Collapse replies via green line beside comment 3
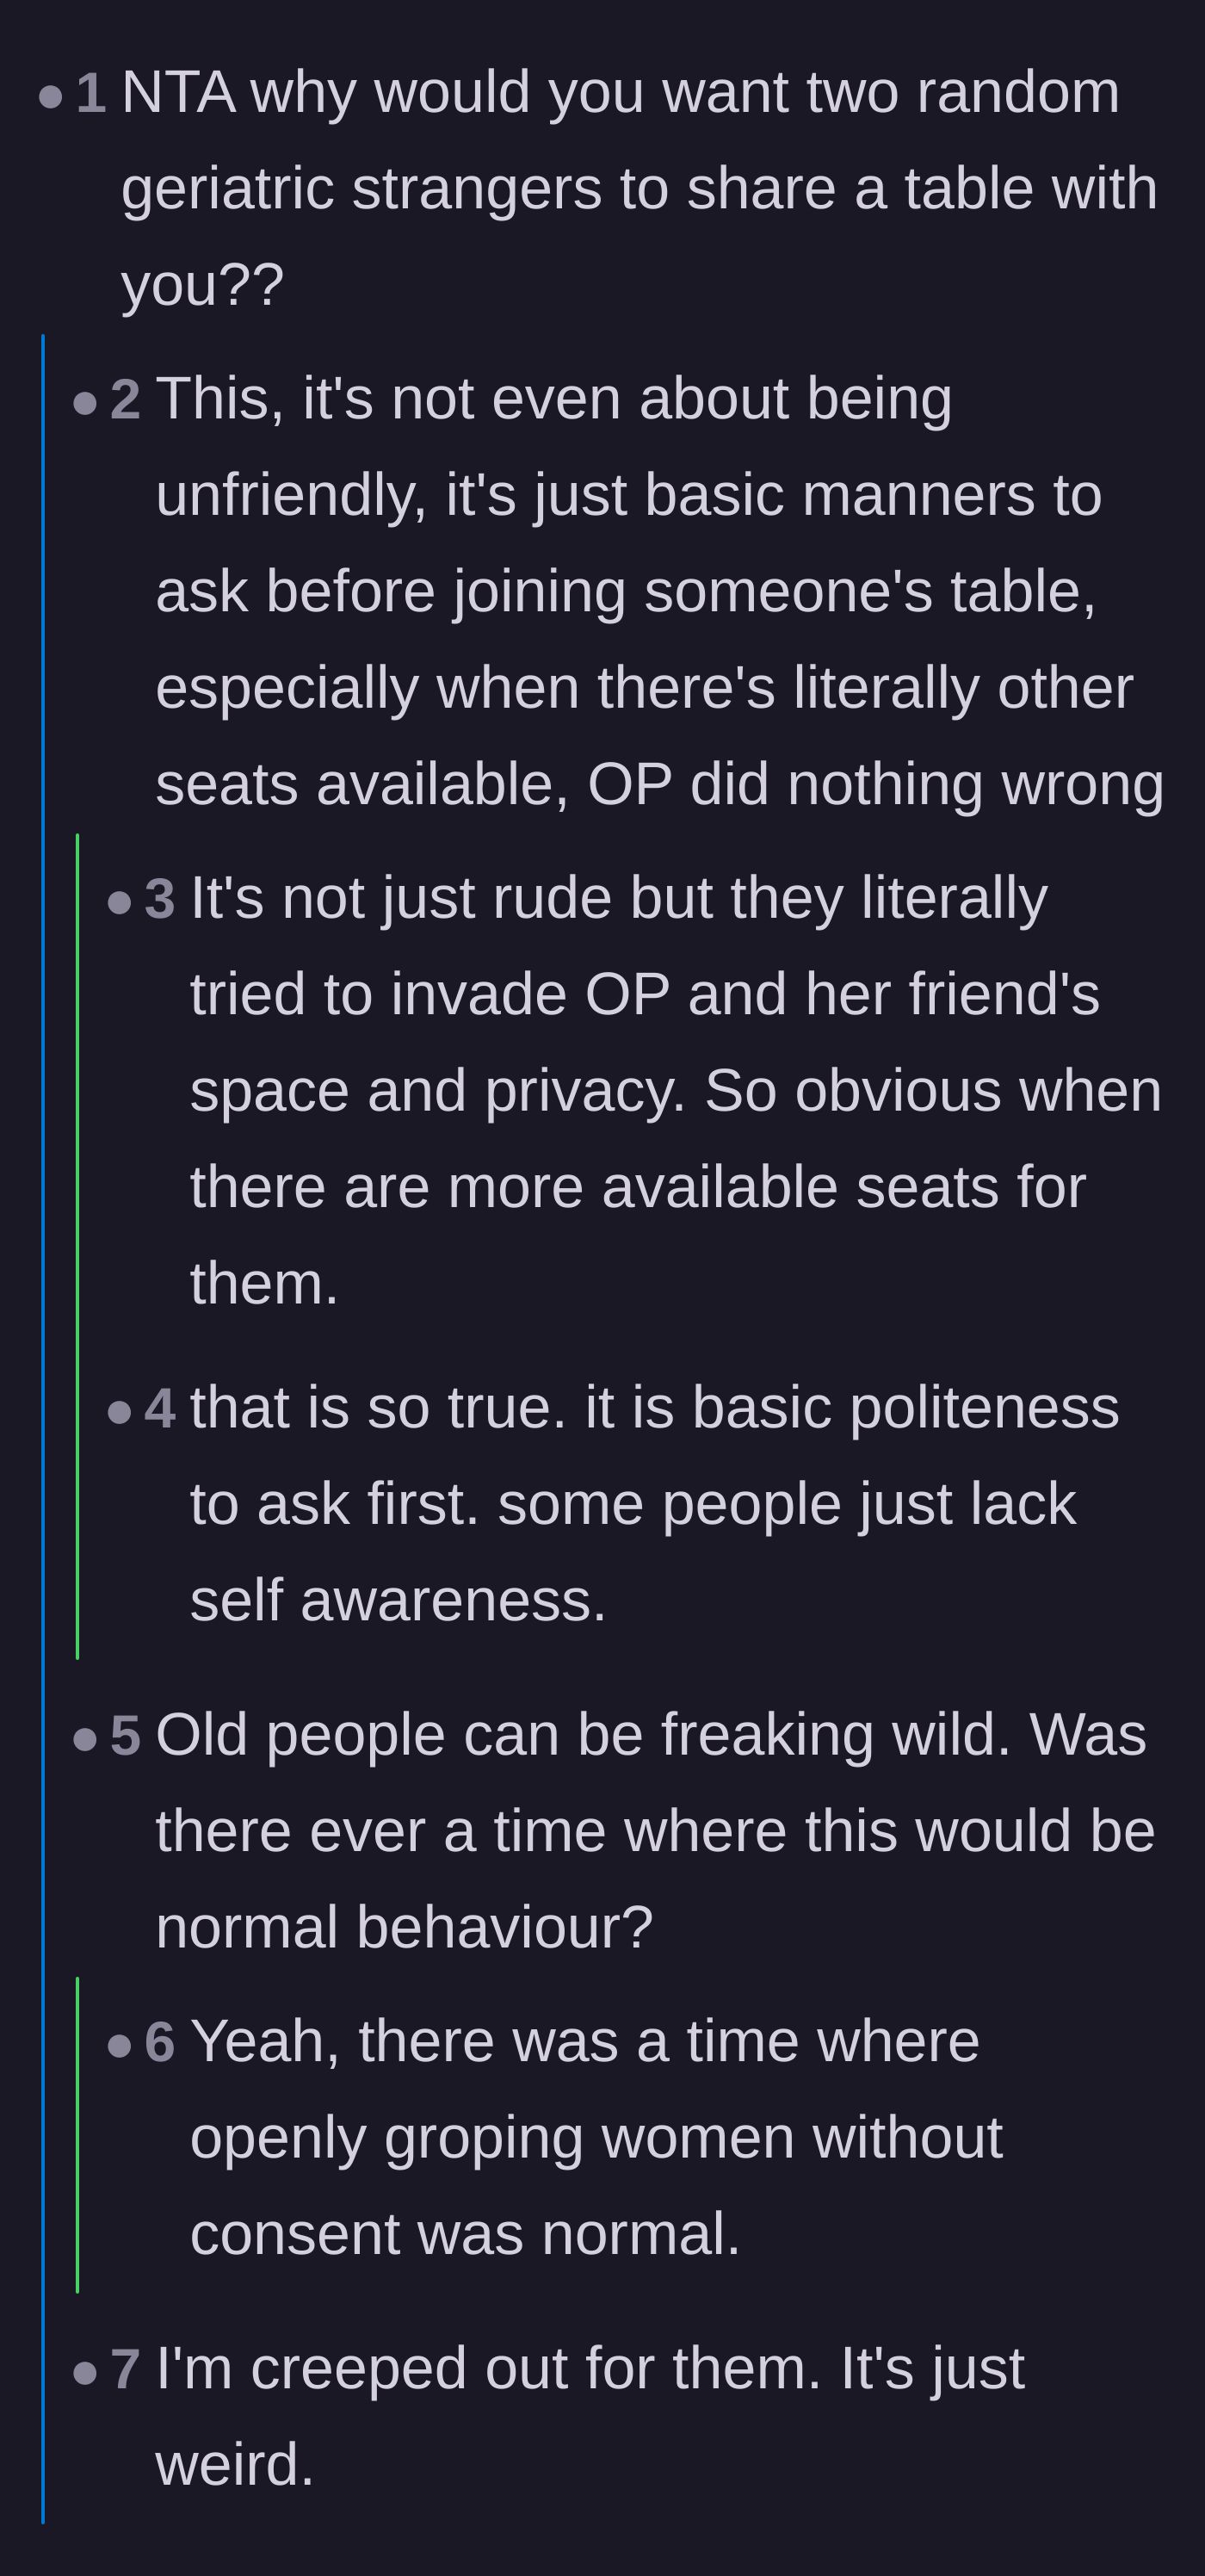Image resolution: width=1205 pixels, height=2576 pixels. pos(77,1246)
